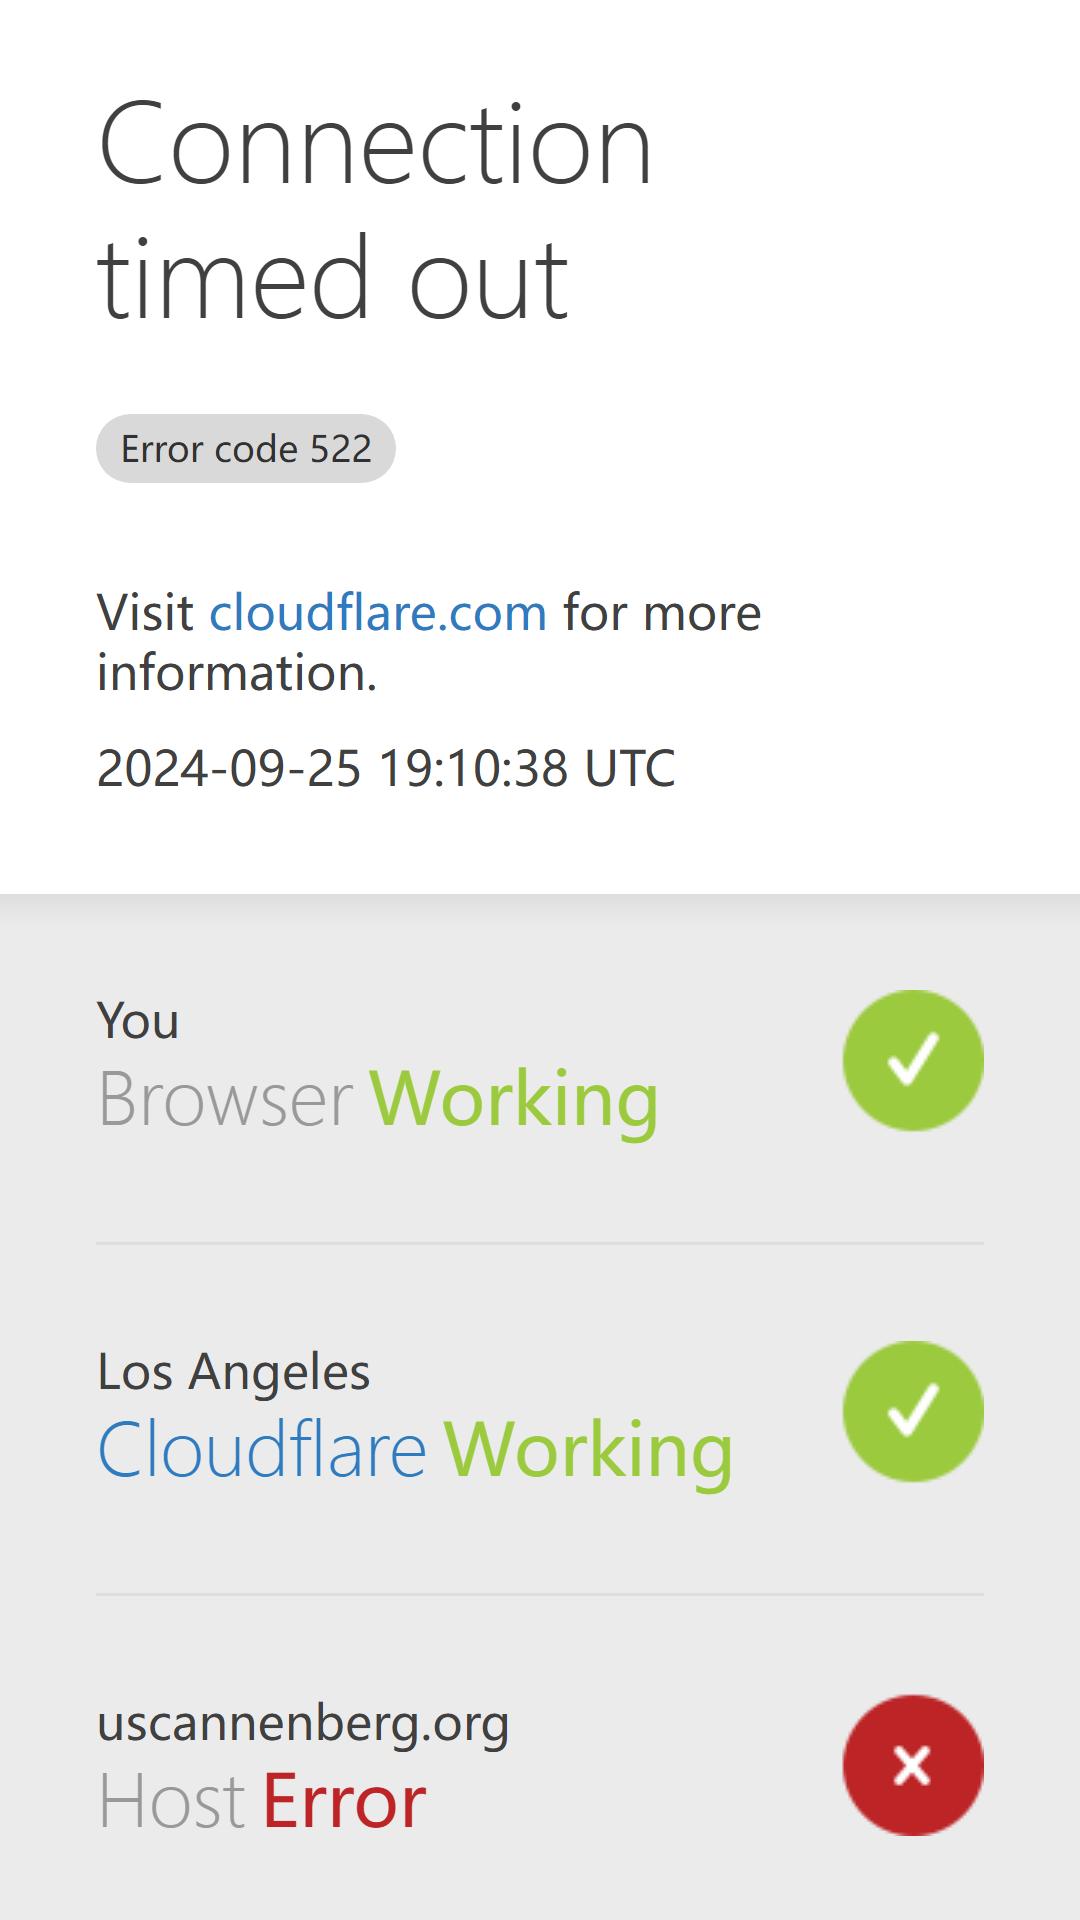The width and height of the screenshot is (1080, 1920).
Task: Click the uscannenberg.org host name
Action: pos(303,1723)
